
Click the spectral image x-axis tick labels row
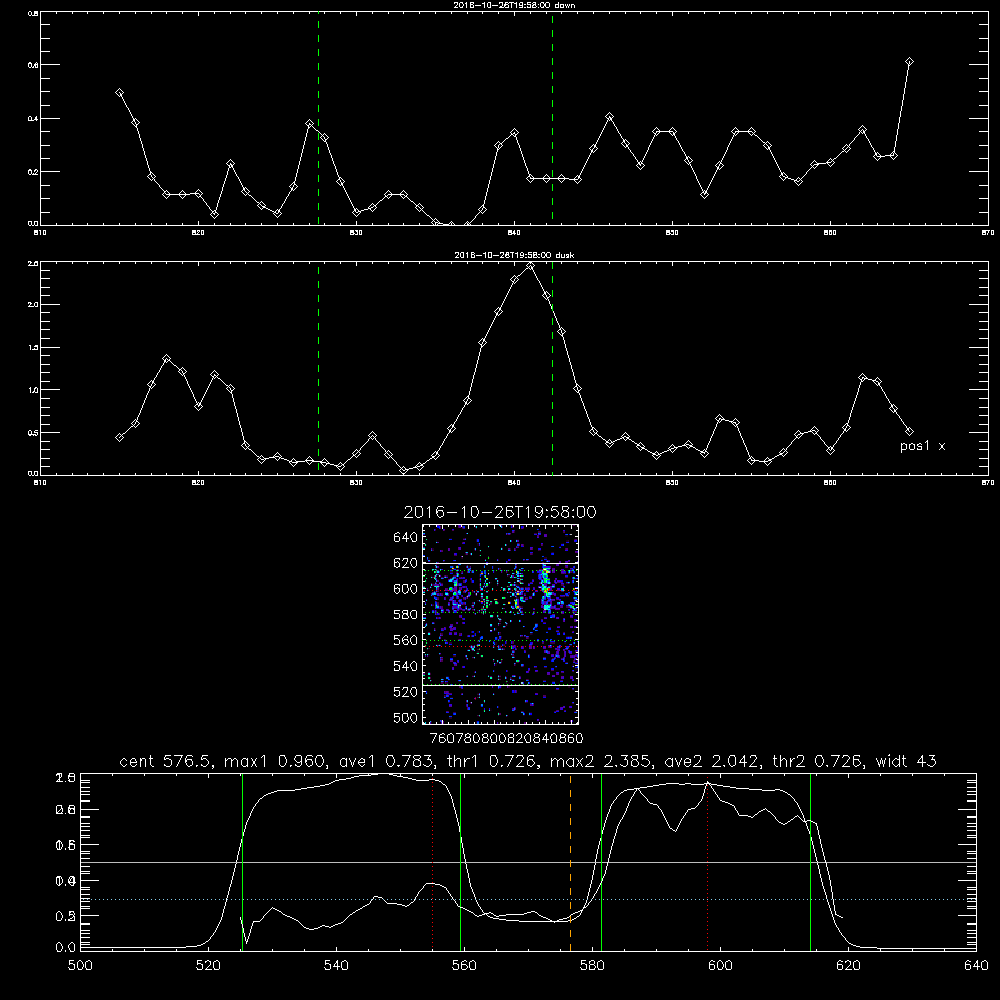pyautogui.click(x=506, y=738)
